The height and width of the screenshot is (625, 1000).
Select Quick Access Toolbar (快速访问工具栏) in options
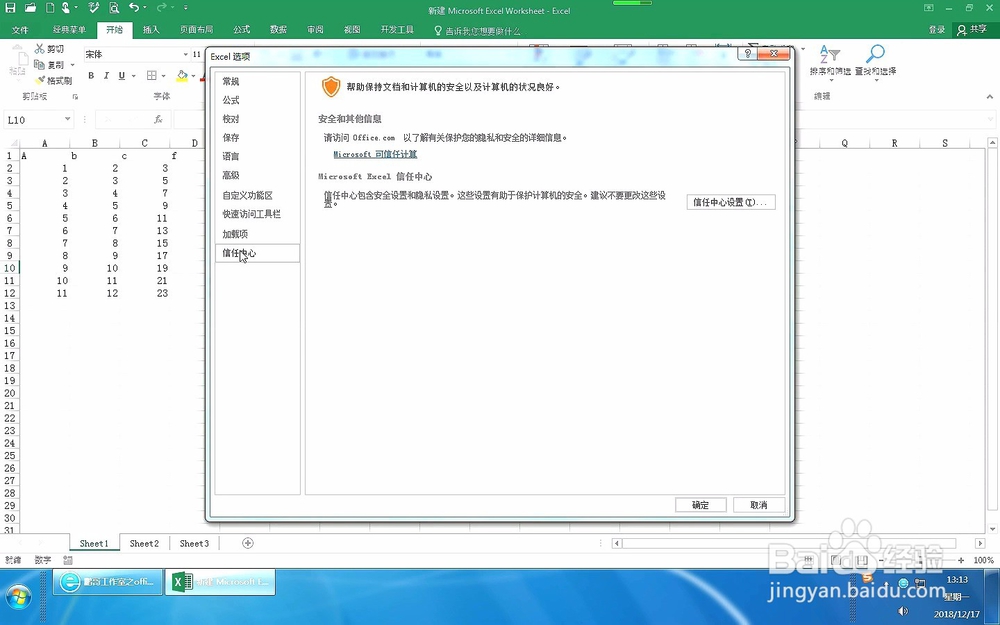(257, 214)
